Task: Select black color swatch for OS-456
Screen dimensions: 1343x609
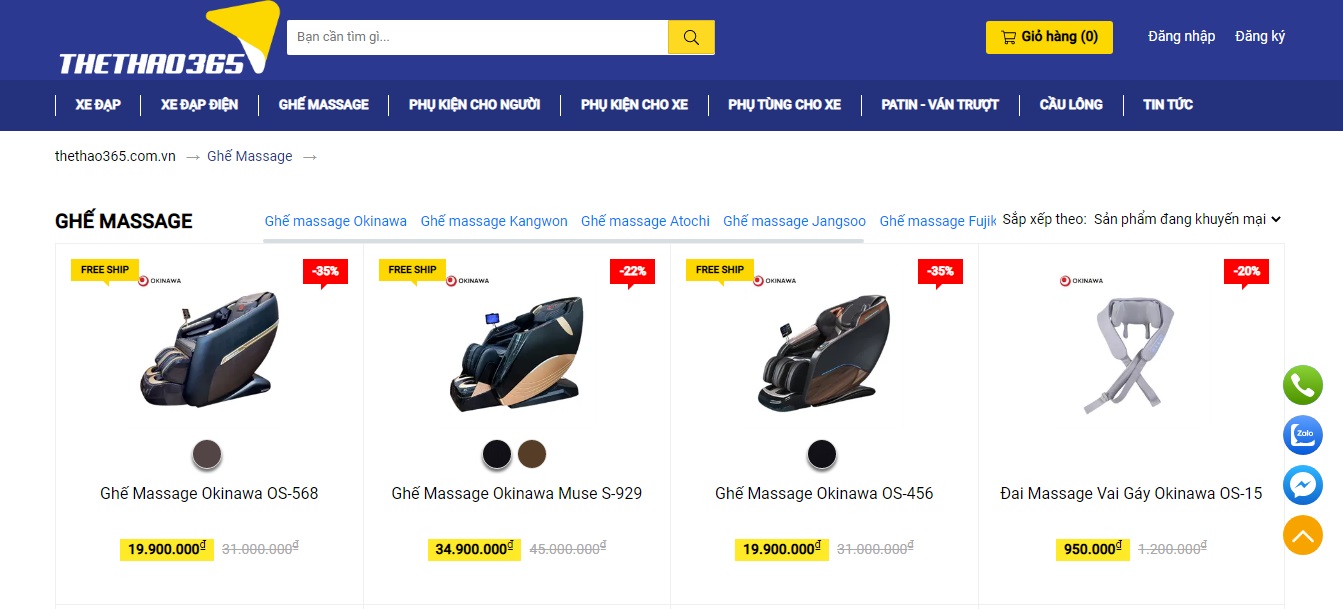Action: pyautogui.click(x=822, y=455)
